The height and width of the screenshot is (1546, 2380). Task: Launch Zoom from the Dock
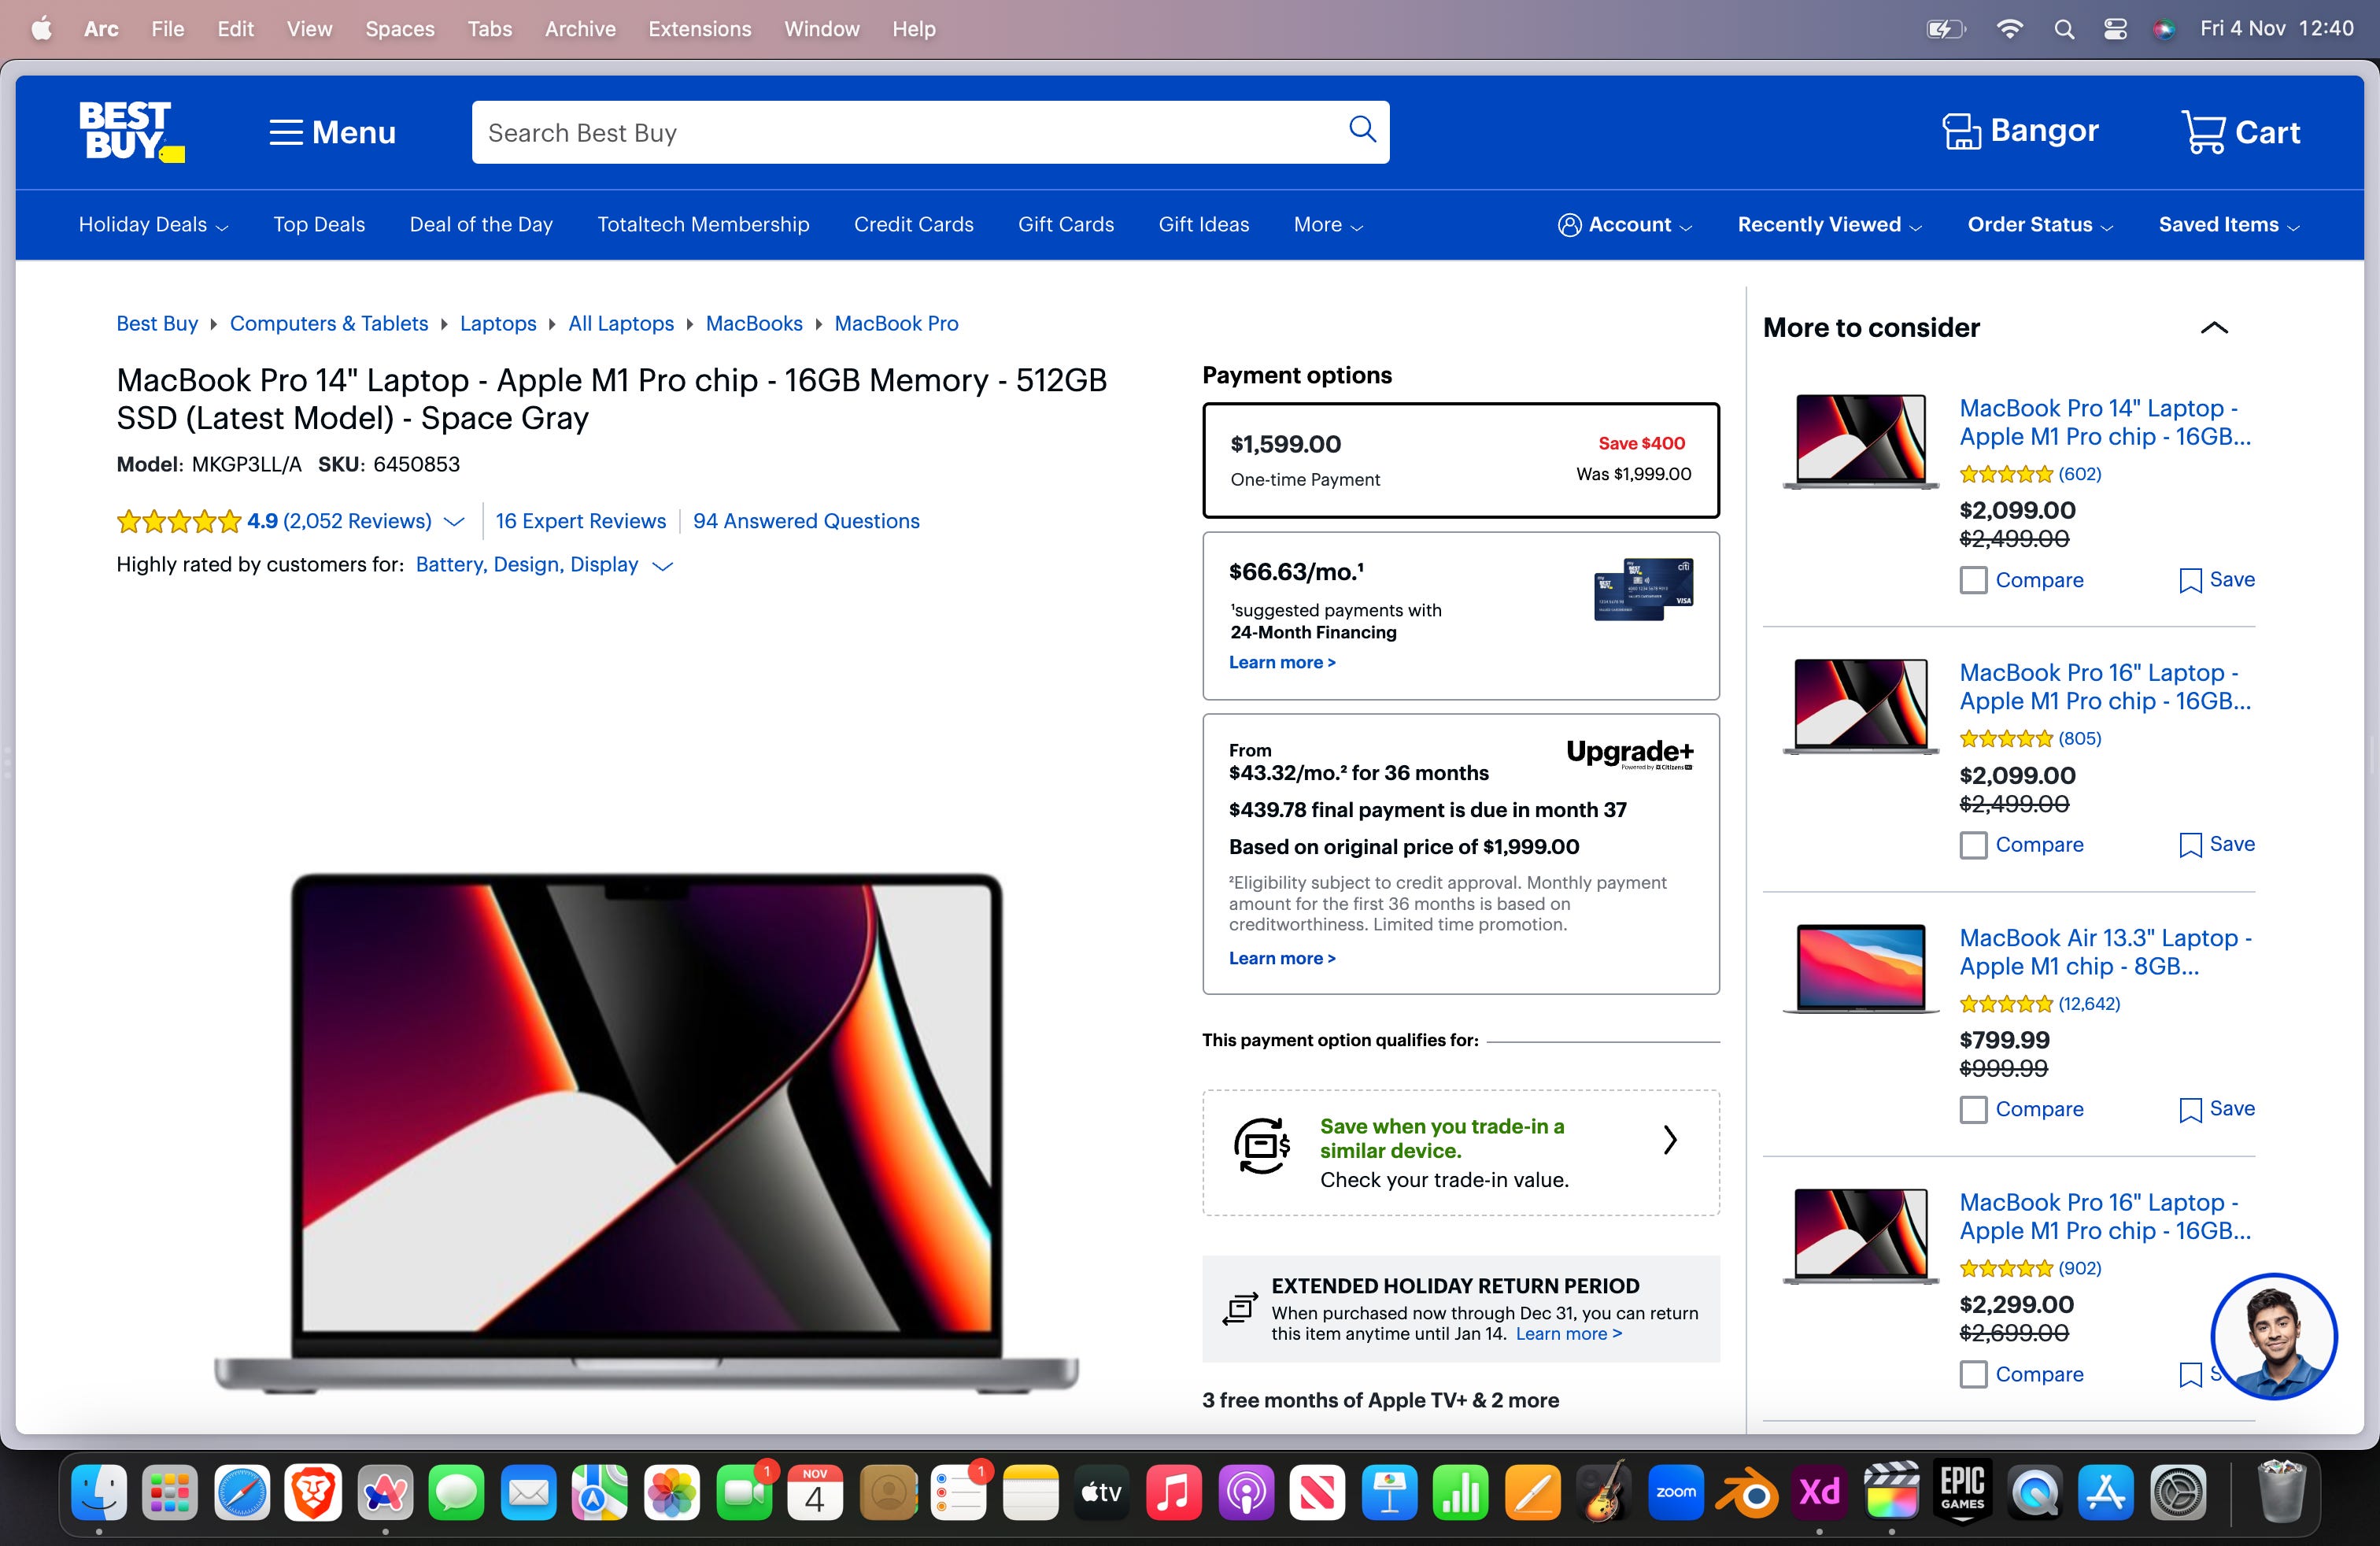point(1676,1493)
